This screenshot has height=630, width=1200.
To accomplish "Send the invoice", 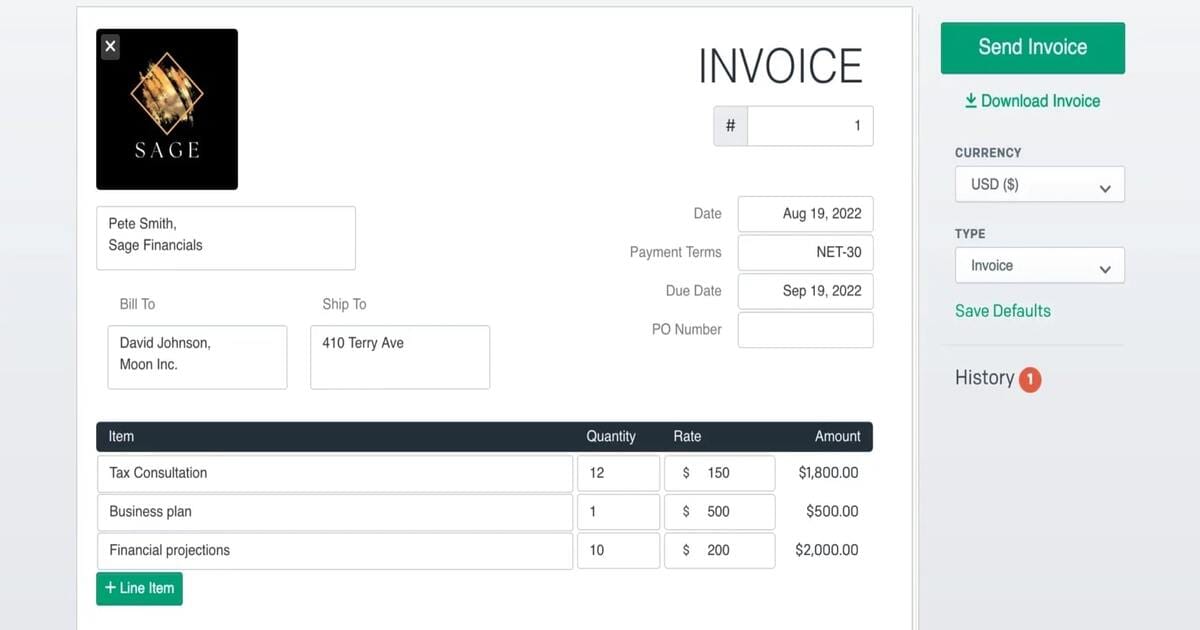I will coord(1033,47).
